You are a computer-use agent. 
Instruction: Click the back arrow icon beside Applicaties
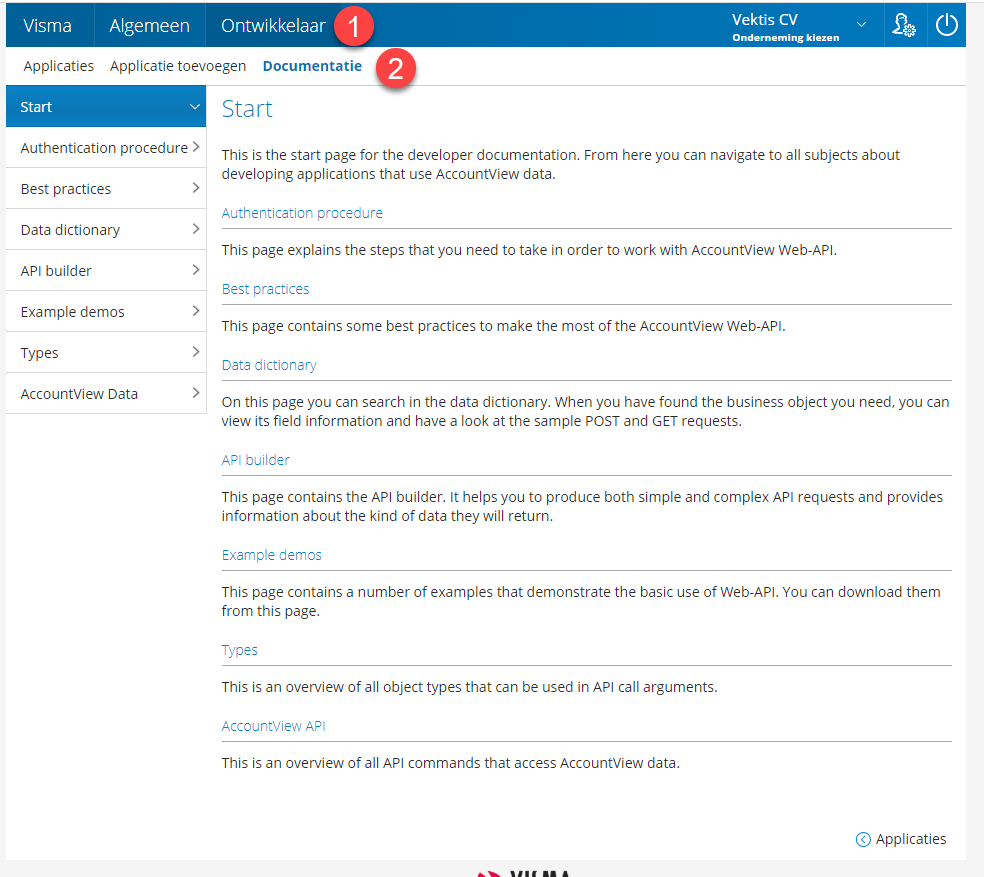pos(863,840)
